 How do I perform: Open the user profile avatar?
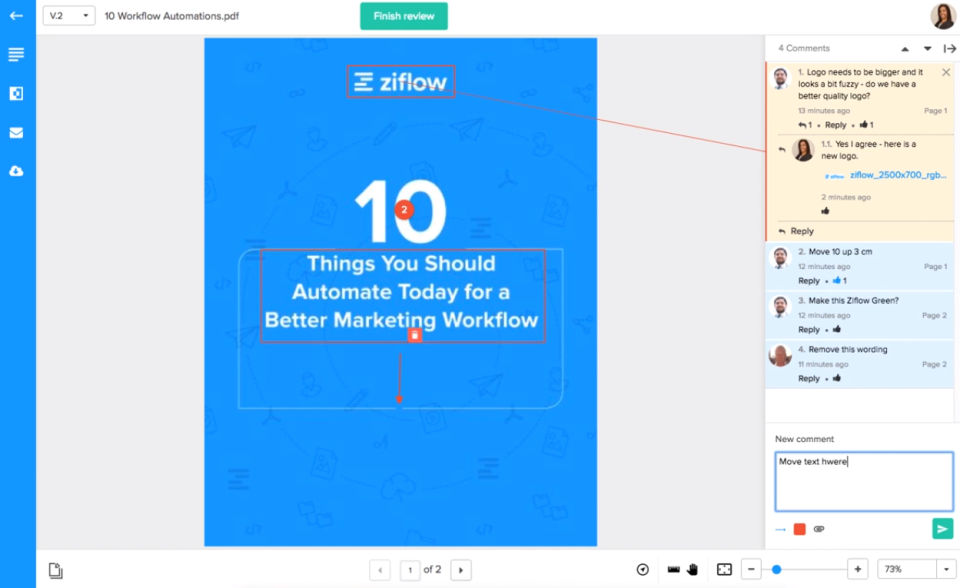click(x=942, y=16)
